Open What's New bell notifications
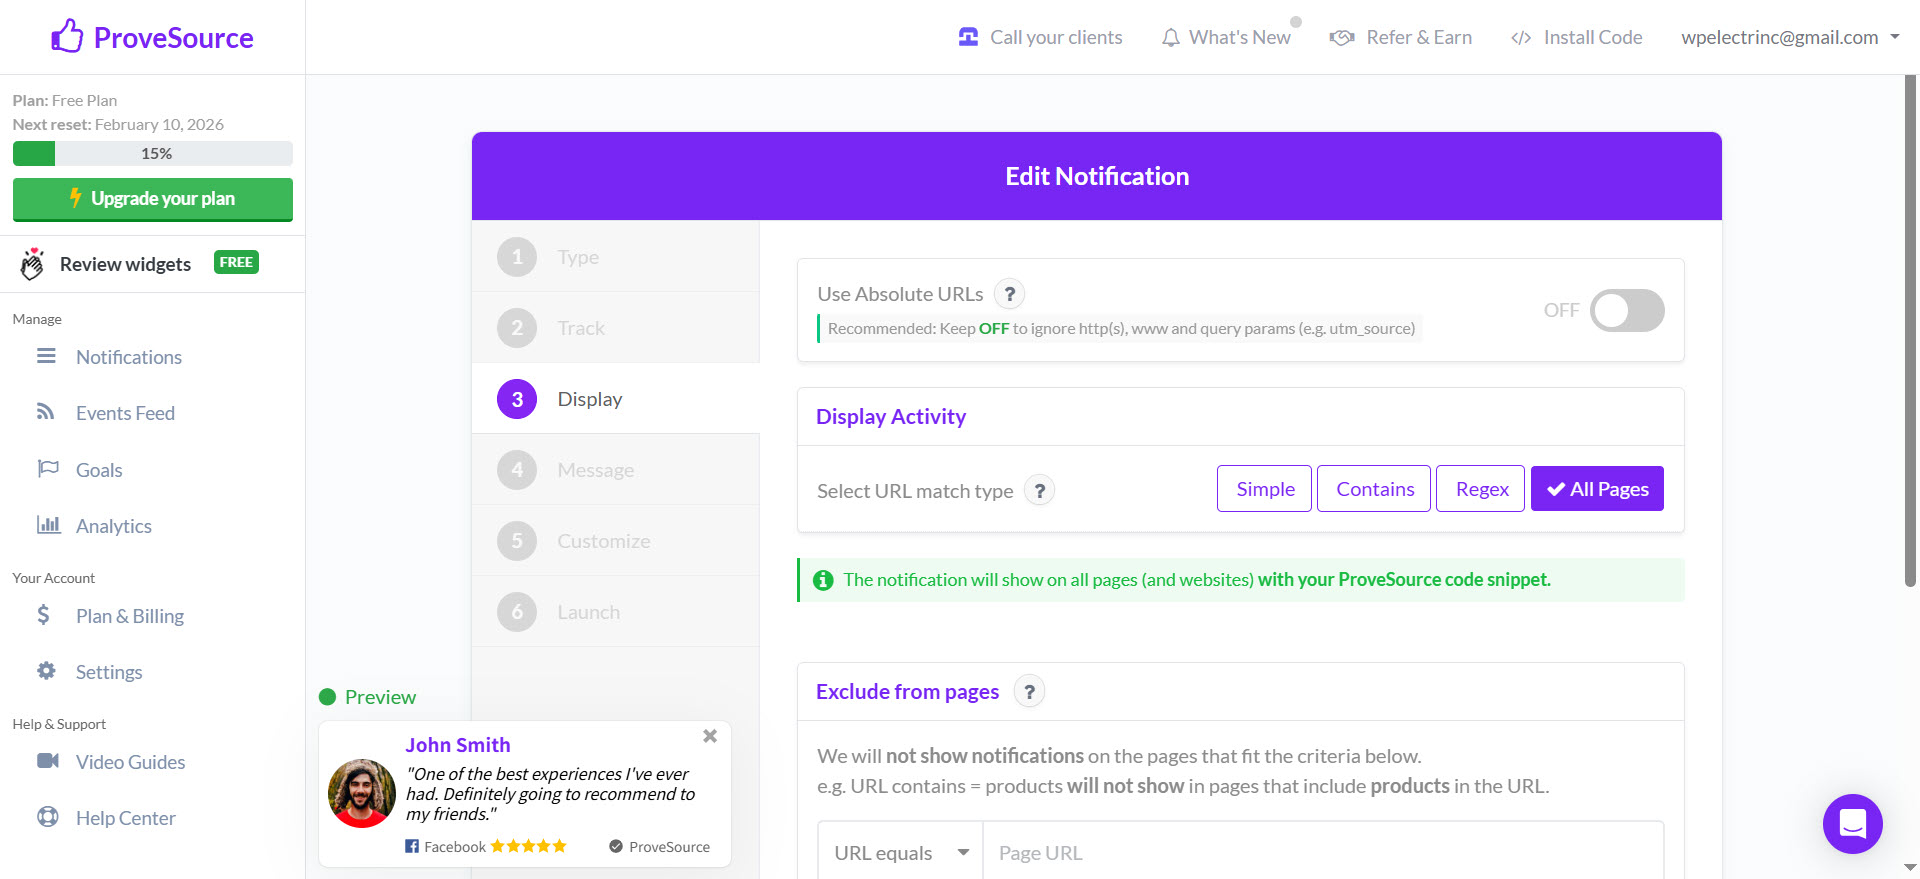Viewport: 1920px width, 879px height. 1226,37
